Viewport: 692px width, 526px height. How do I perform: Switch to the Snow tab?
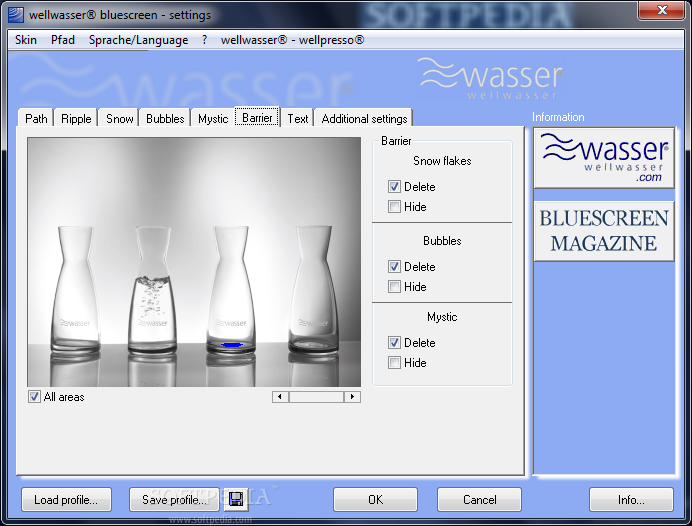click(x=119, y=119)
